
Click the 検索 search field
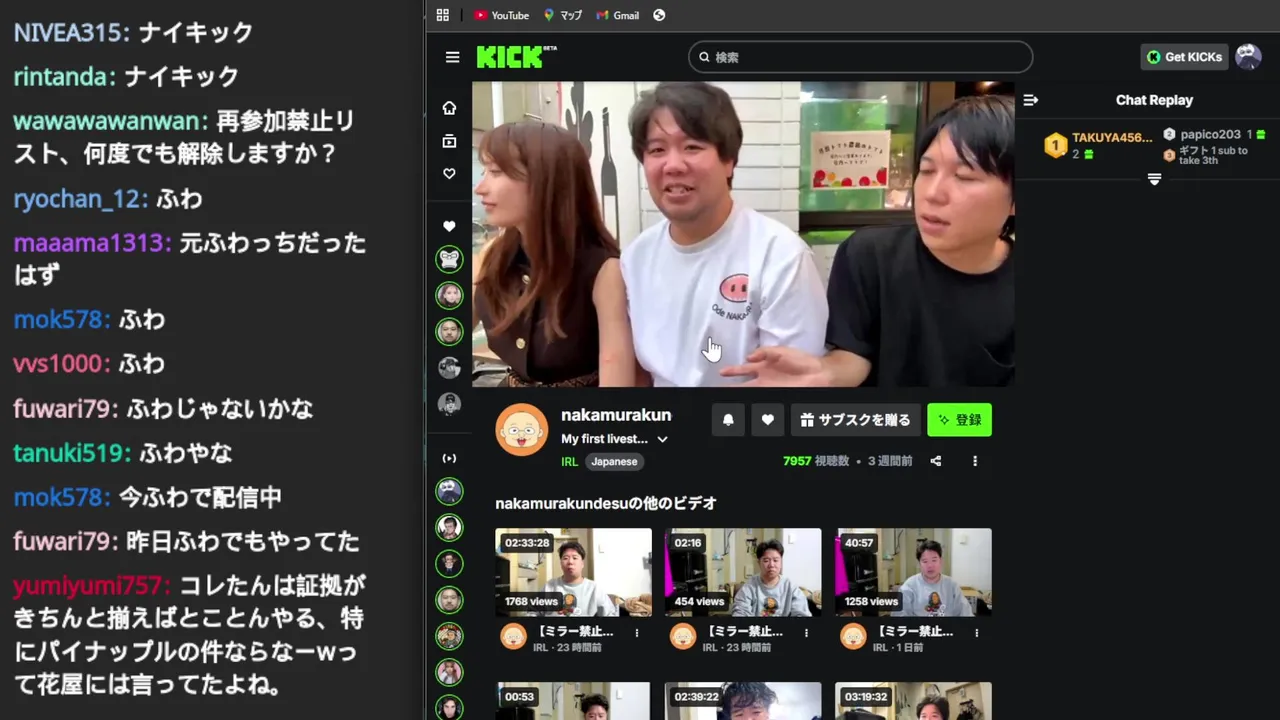tap(860, 57)
